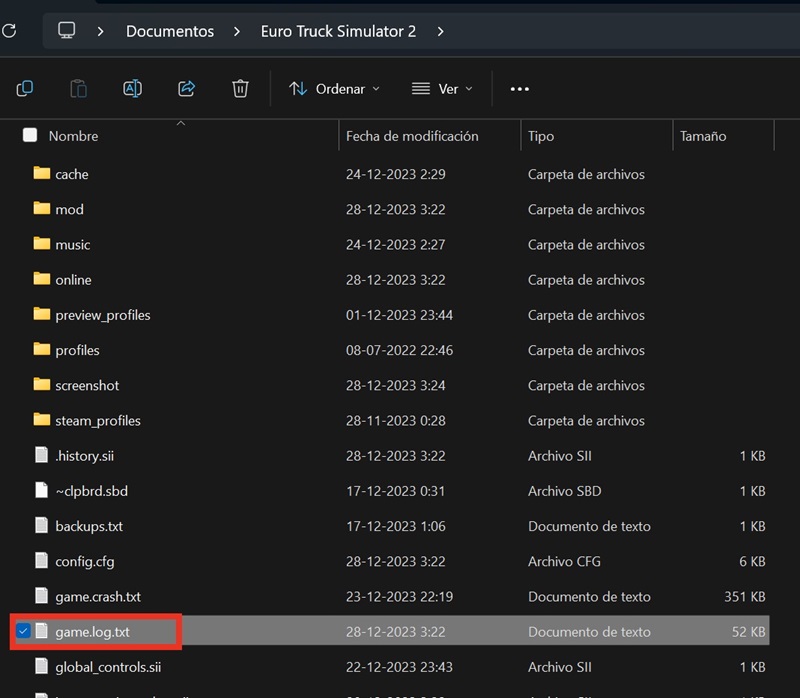800x698 pixels.
Task: Expand chevron after Euro Truck Simulator 2
Action: [x=440, y=32]
